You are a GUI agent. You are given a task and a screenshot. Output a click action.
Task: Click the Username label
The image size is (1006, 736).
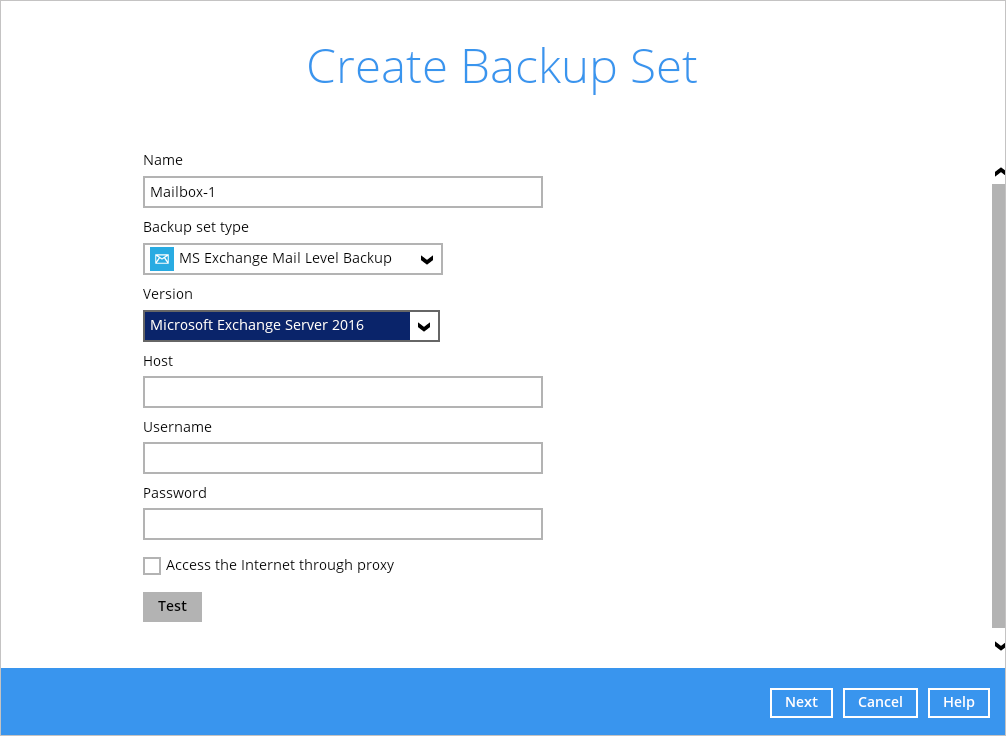(x=177, y=427)
